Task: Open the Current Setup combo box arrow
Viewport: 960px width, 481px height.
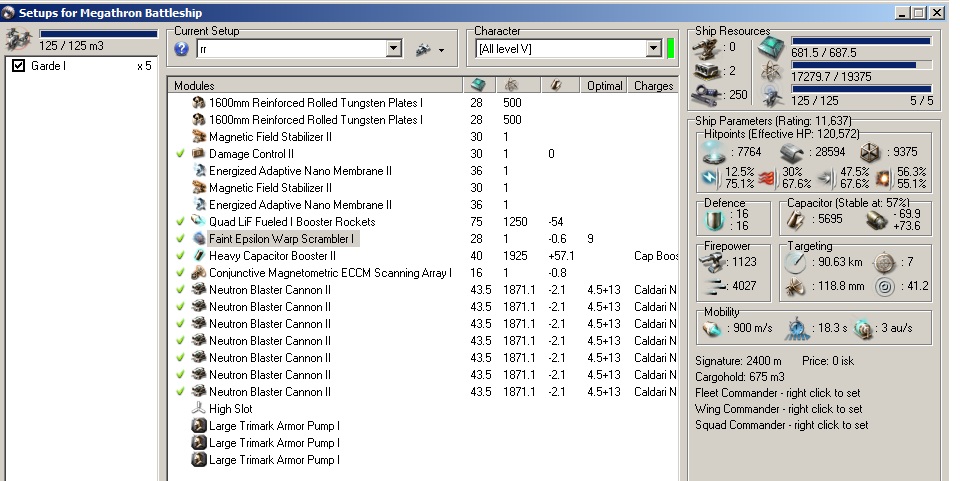Action: coord(394,48)
